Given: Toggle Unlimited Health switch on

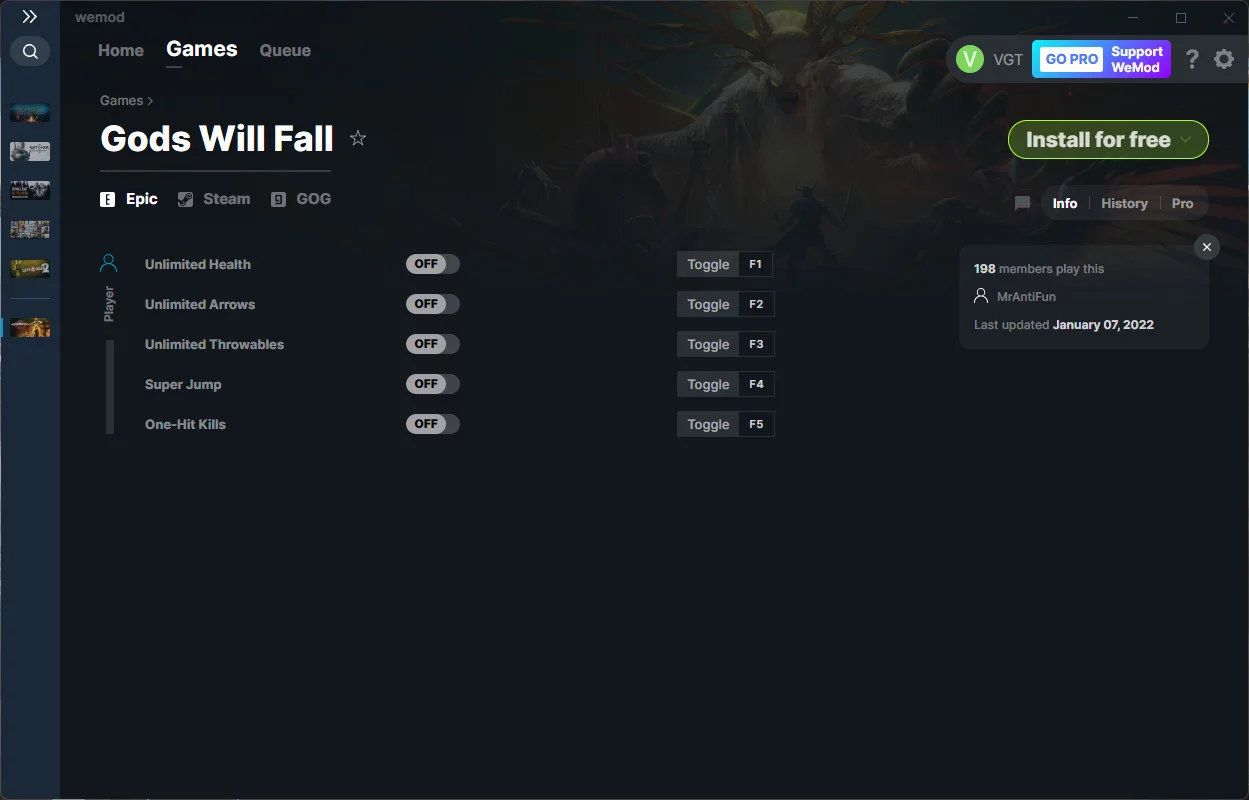Looking at the screenshot, I should click(433, 264).
